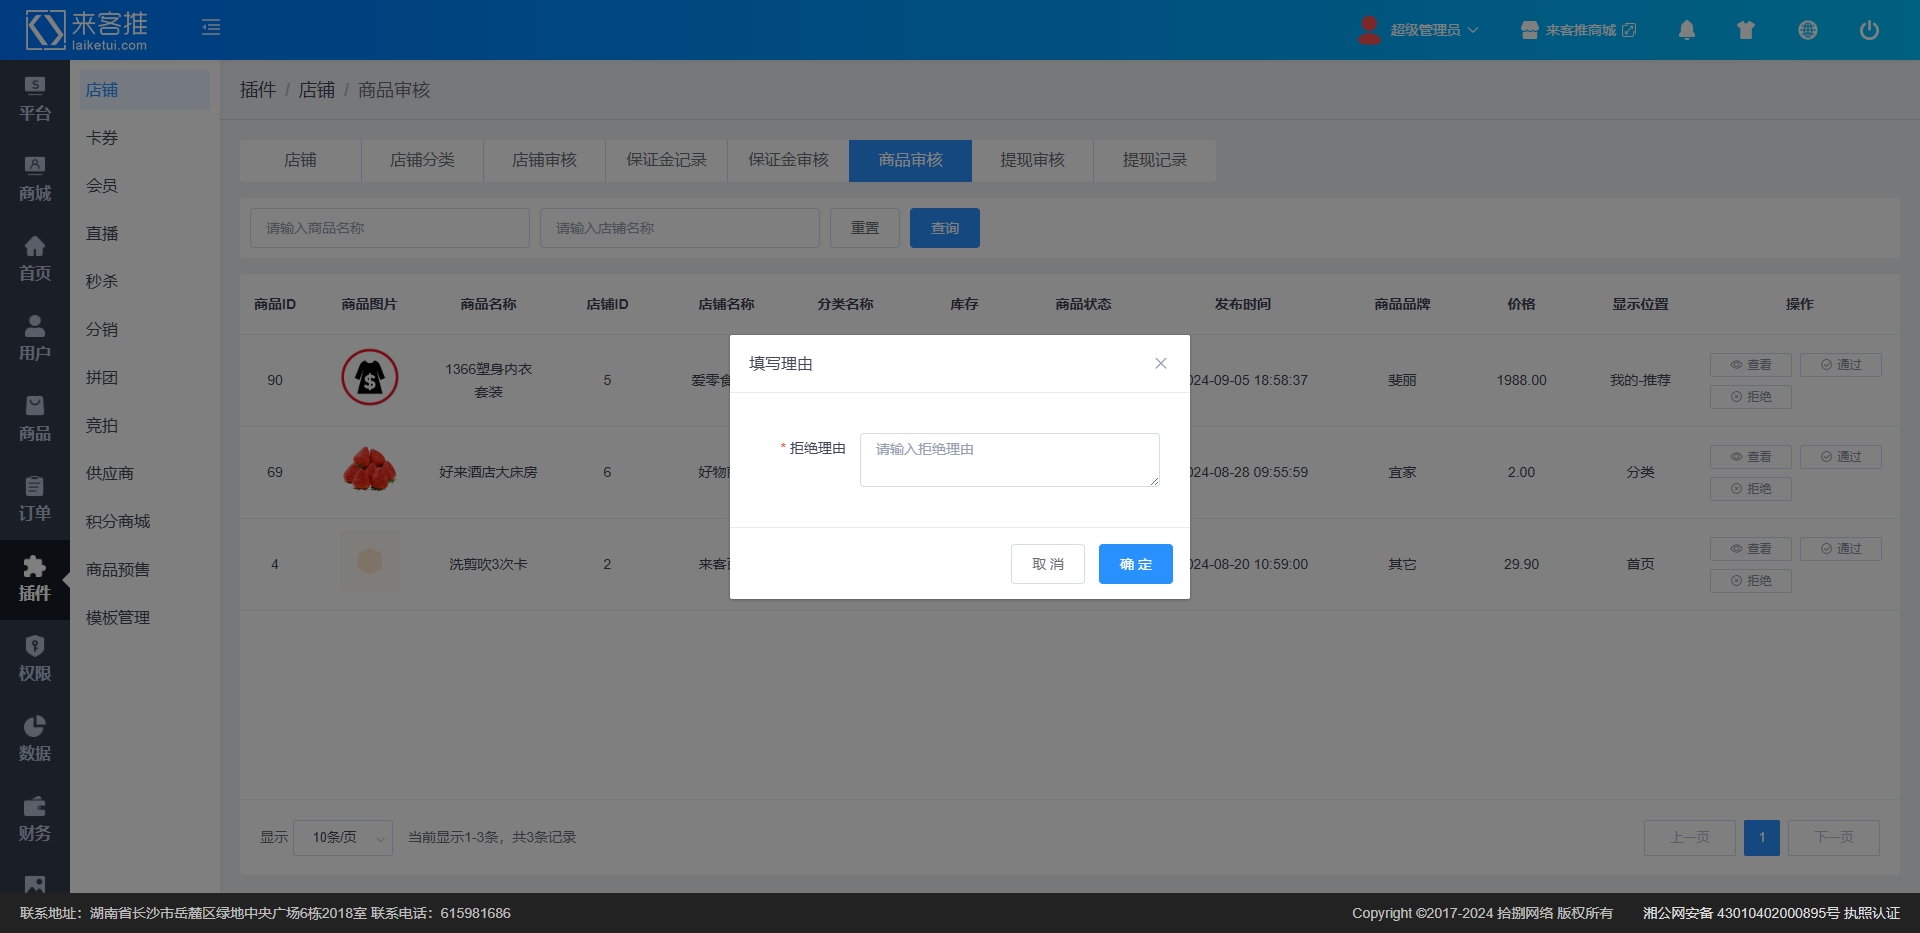
Task: Switch to the 提现审核 tab
Action: tap(1032, 160)
